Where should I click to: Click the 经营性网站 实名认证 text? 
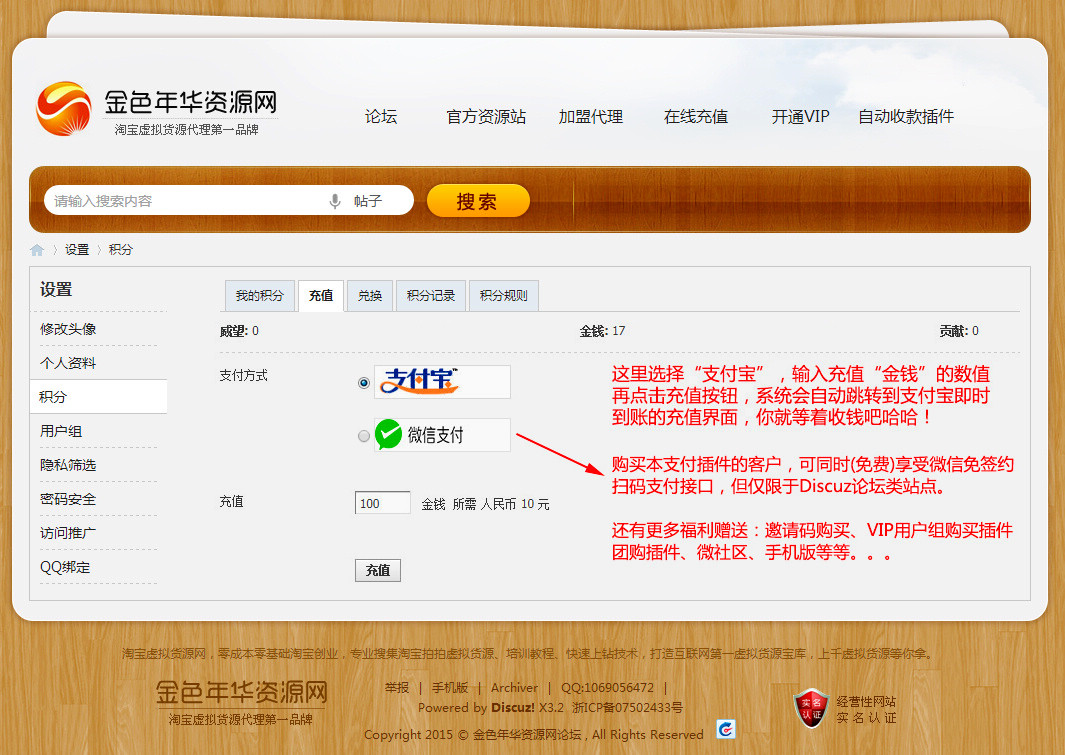pyautogui.click(x=866, y=710)
